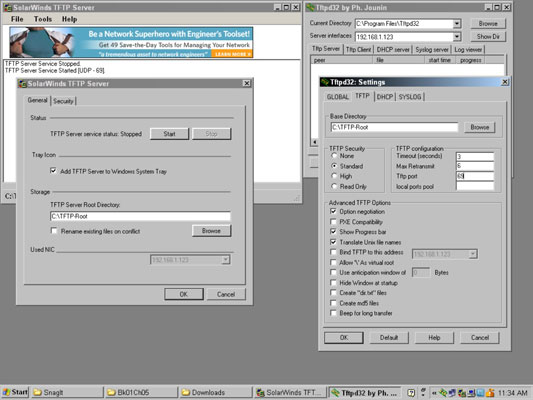Click the SolarWinds TFTP tray icon
This screenshot has width=533, height=400.
tap(462, 393)
